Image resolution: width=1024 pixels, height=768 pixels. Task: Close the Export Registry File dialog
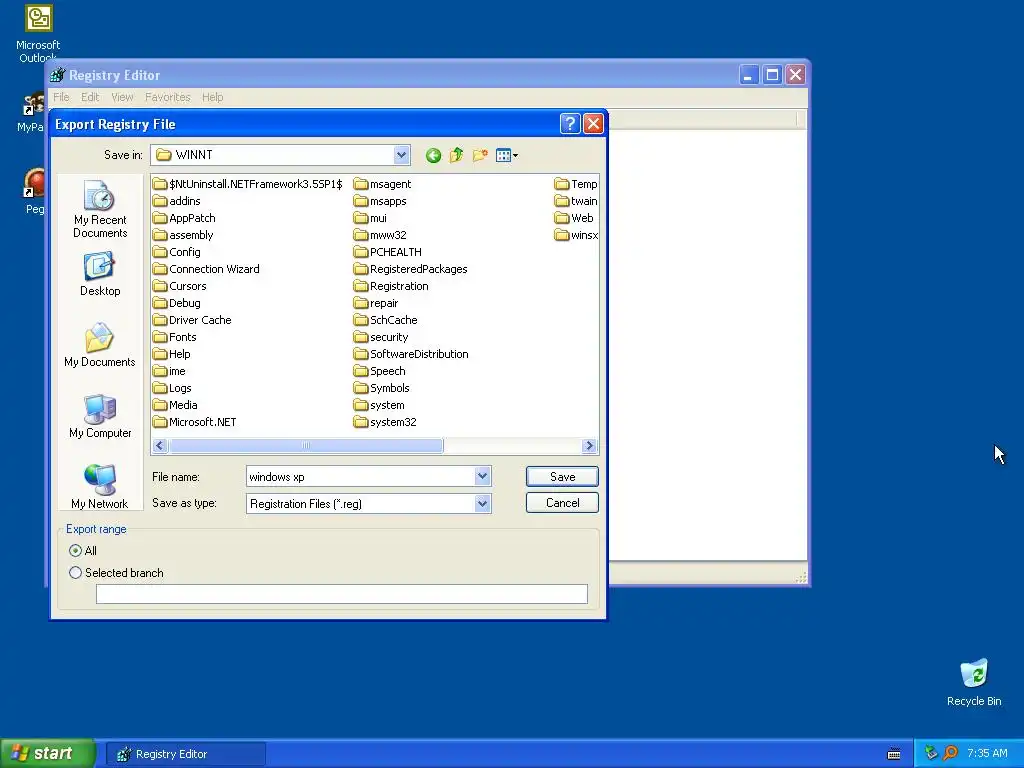click(593, 123)
